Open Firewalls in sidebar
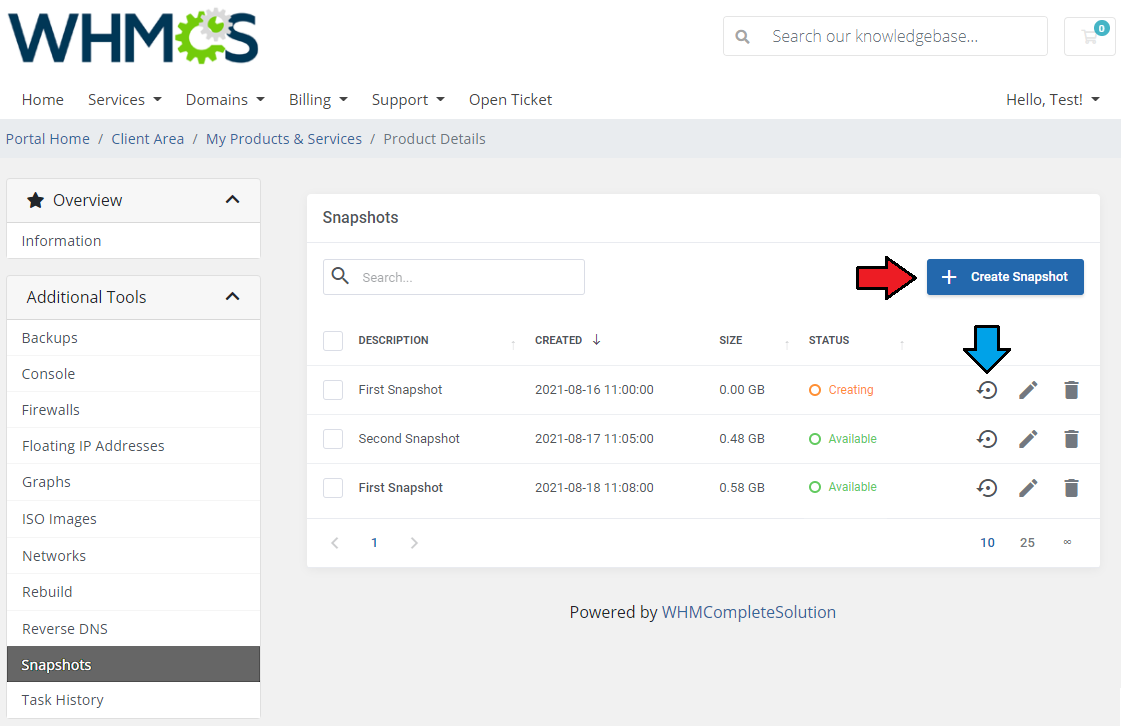 (x=133, y=410)
